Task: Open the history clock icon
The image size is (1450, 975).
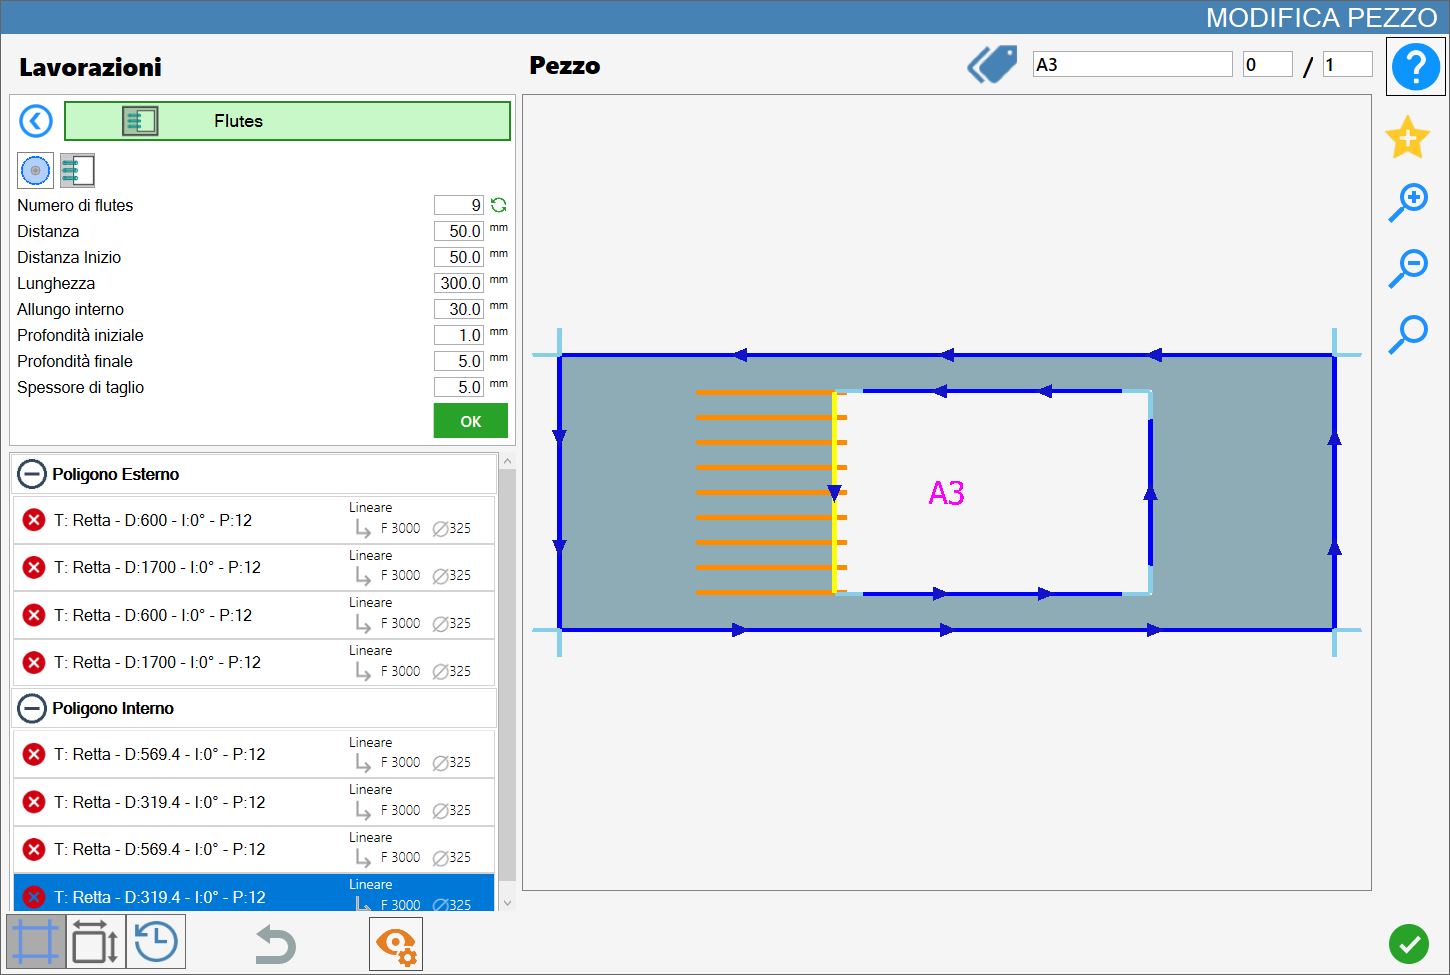Action: pos(156,942)
